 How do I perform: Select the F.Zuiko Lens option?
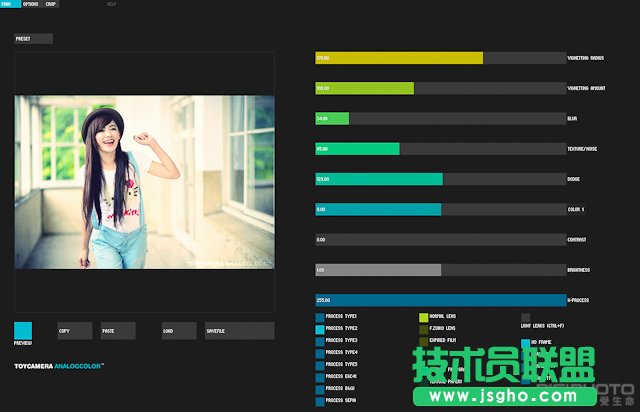(423, 329)
